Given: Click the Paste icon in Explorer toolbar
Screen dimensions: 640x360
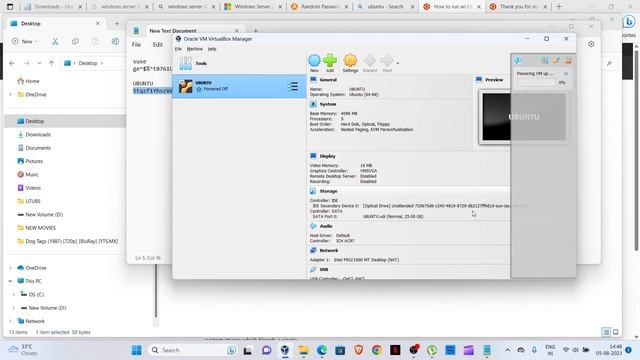Looking at the screenshot, I should 95,41.
